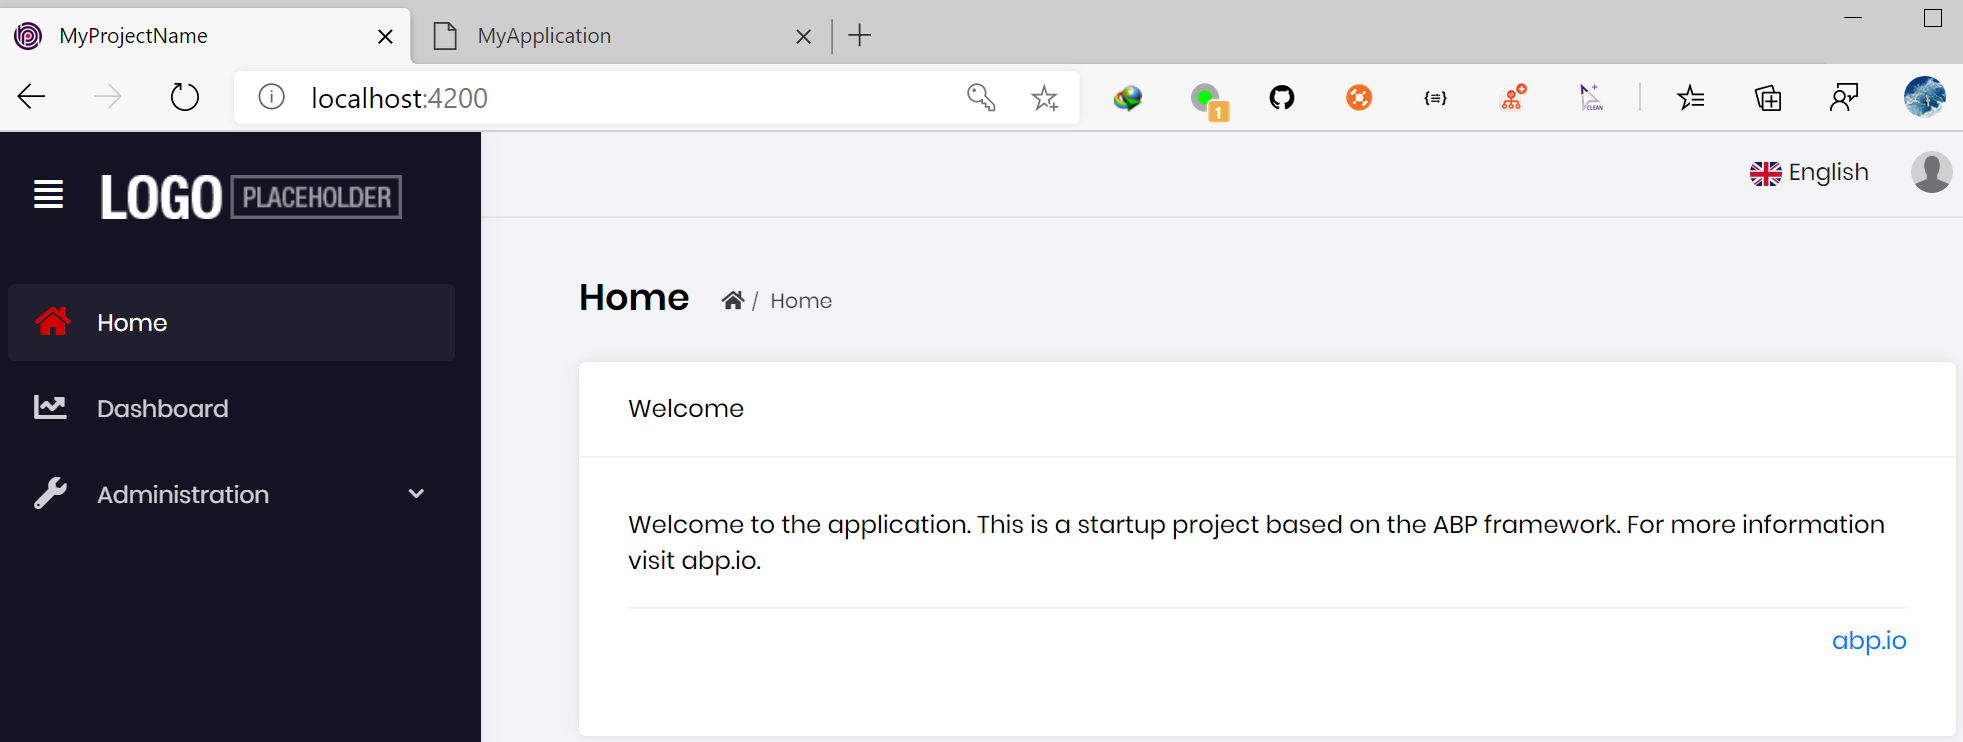The image size is (1963, 742).
Task: Open the user avatar menu
Action: click(1931, 173)
